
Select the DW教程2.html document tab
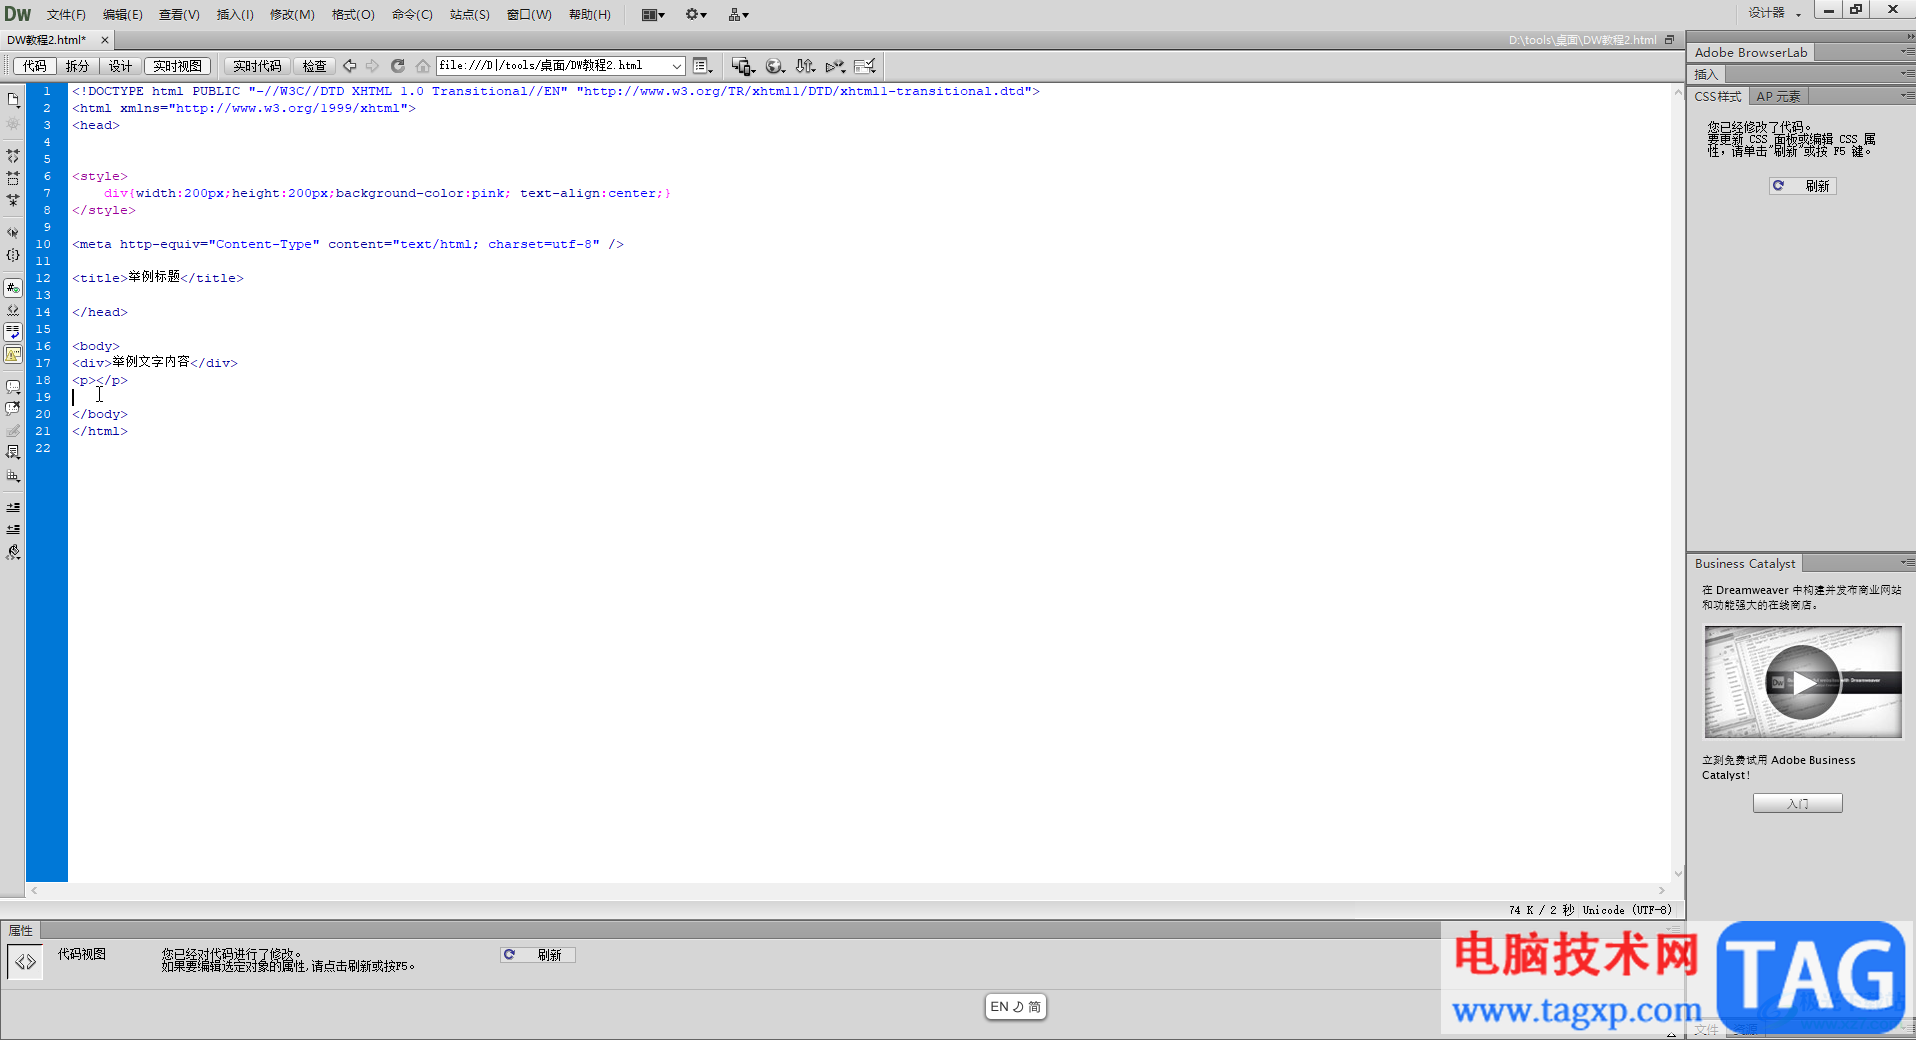pos(48,40)
